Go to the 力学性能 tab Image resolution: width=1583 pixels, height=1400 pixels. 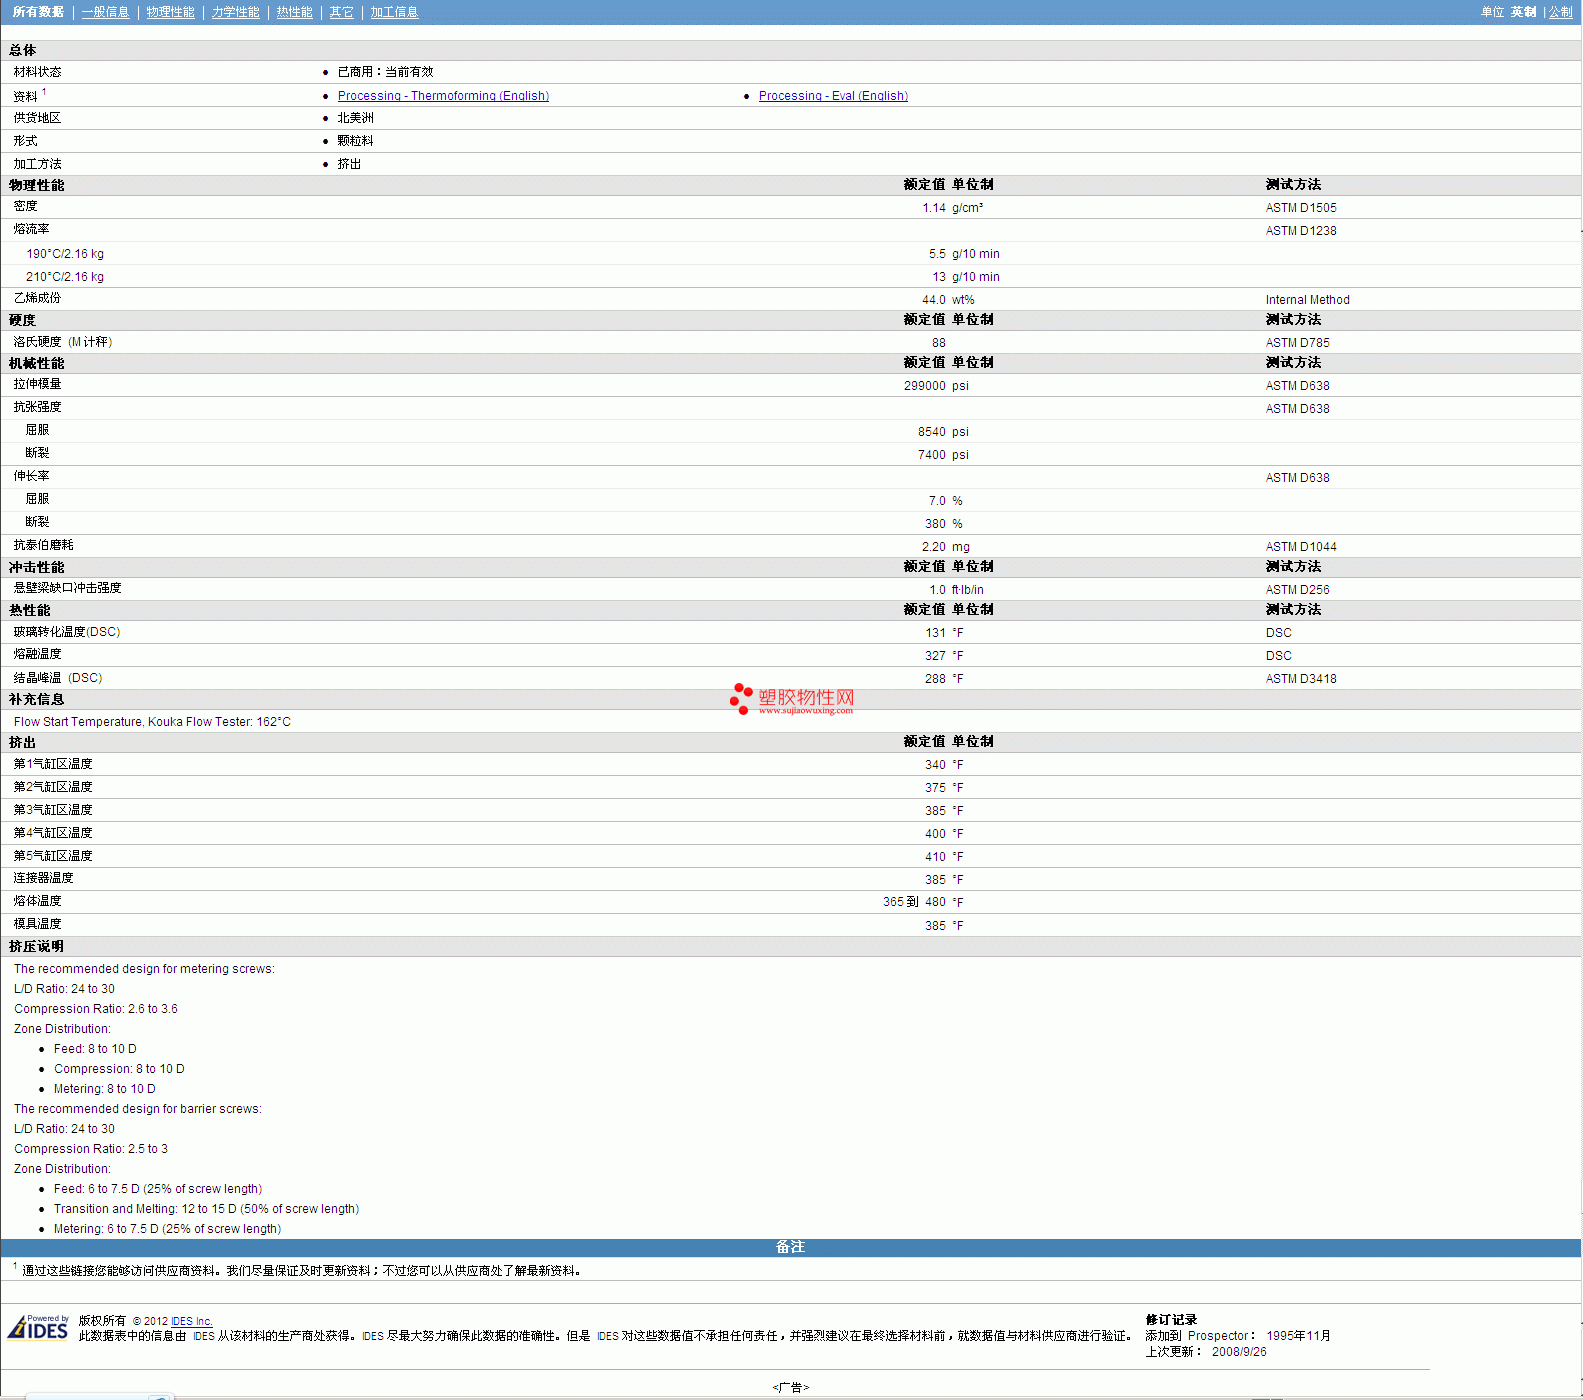[x=235, y=12]
